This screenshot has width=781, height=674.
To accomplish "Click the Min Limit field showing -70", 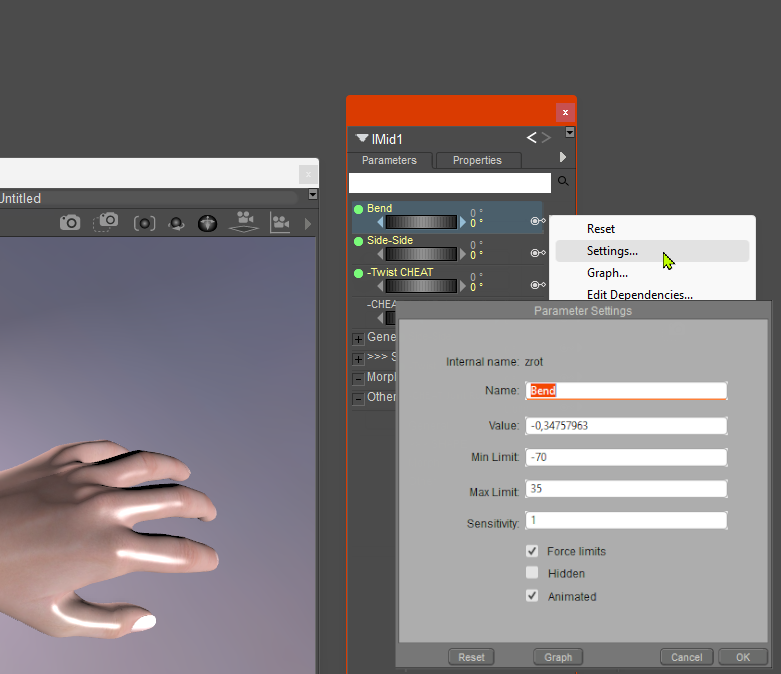I will pyautogui.click(x=626, y=457).
